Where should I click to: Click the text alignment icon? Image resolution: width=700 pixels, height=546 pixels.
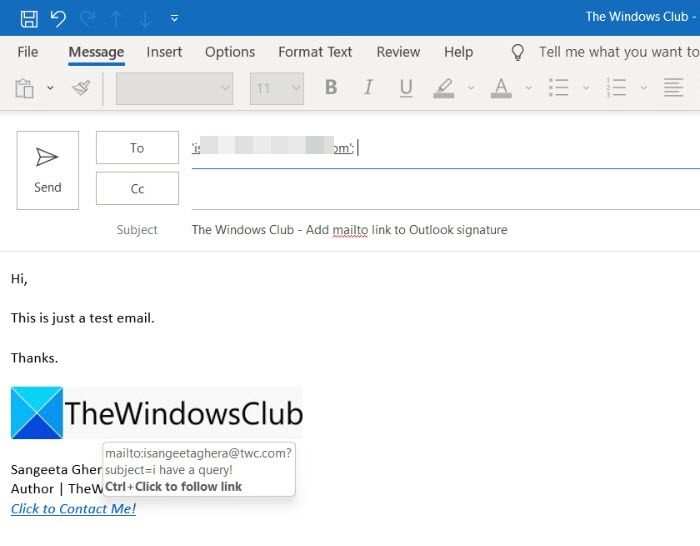[x=673, y=88]
